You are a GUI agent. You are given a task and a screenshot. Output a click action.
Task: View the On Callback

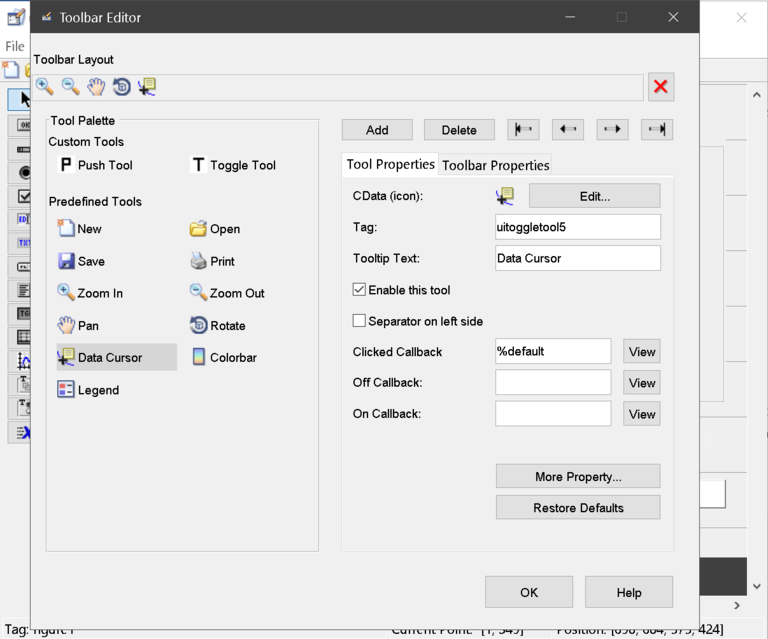(x=642, y=414)
